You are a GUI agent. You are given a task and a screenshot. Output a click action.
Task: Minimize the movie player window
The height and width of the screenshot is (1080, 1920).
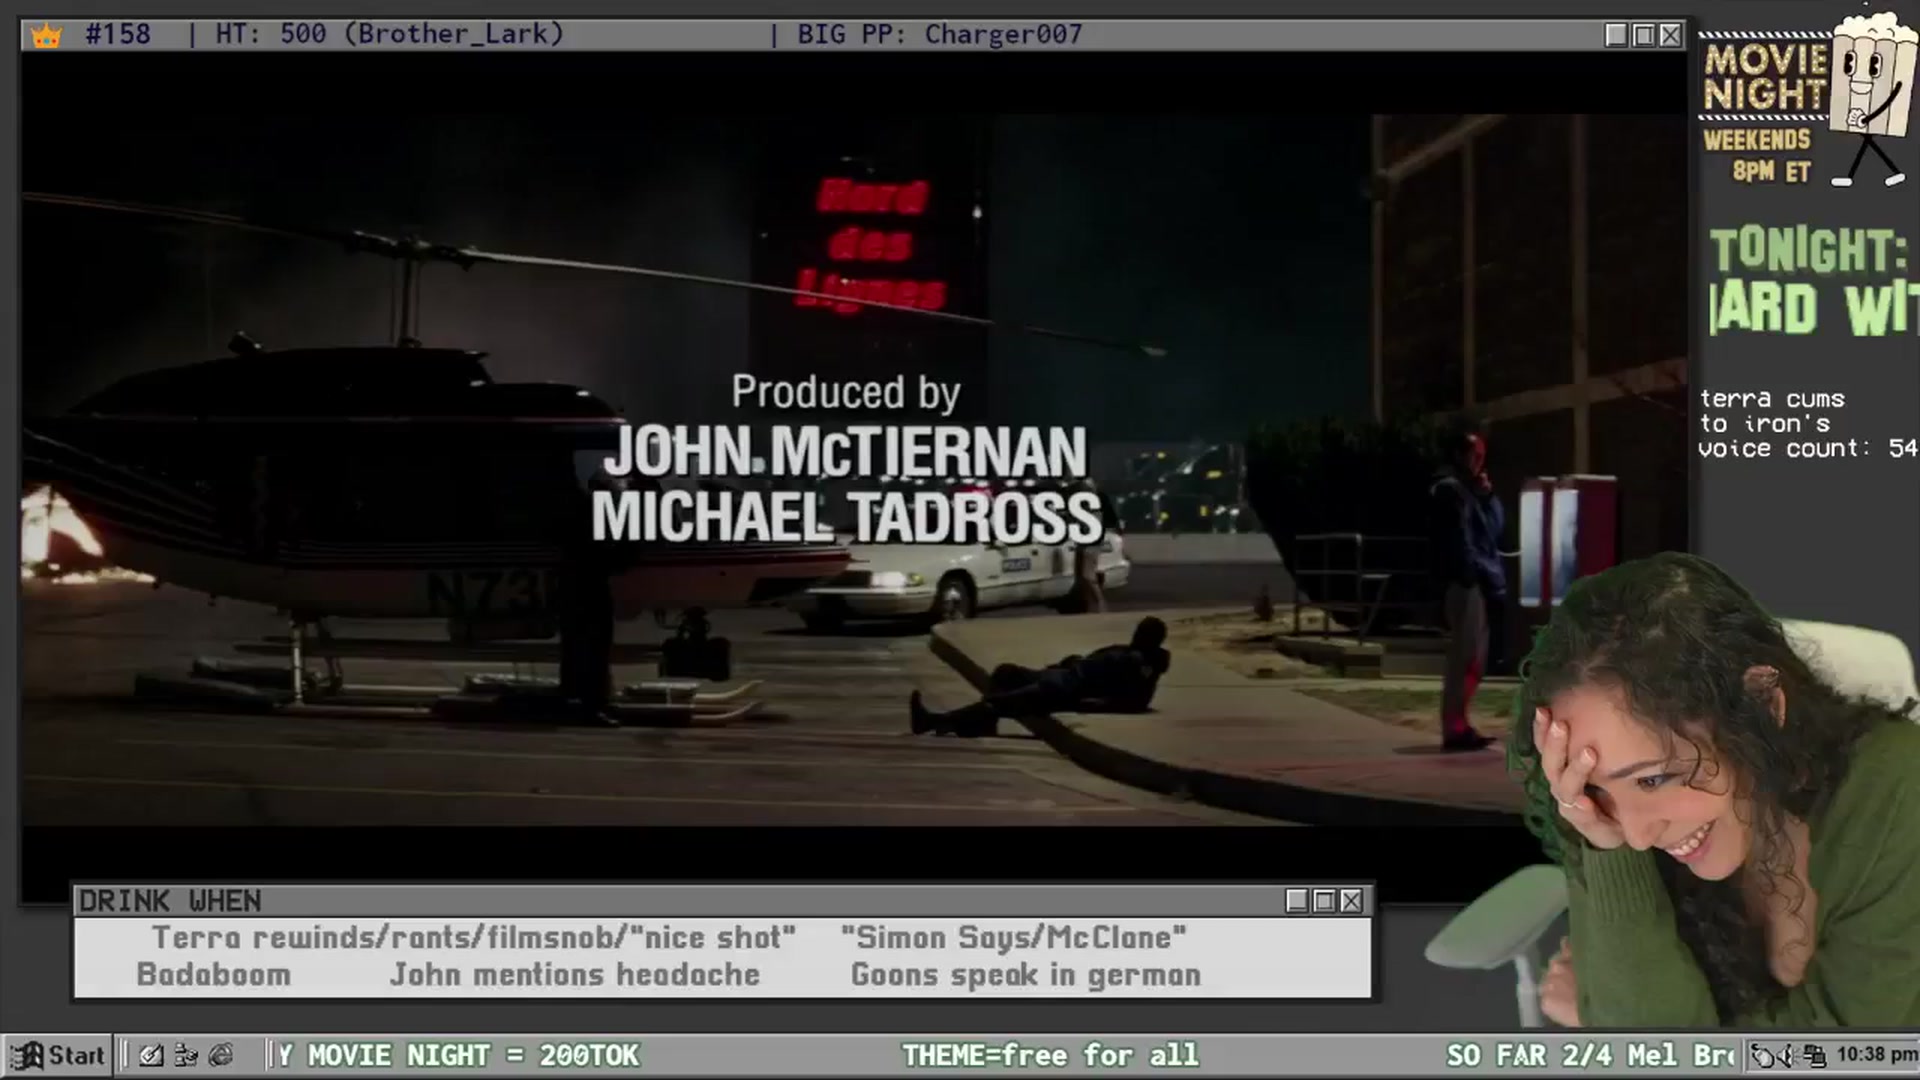(x=1616, y=35)
